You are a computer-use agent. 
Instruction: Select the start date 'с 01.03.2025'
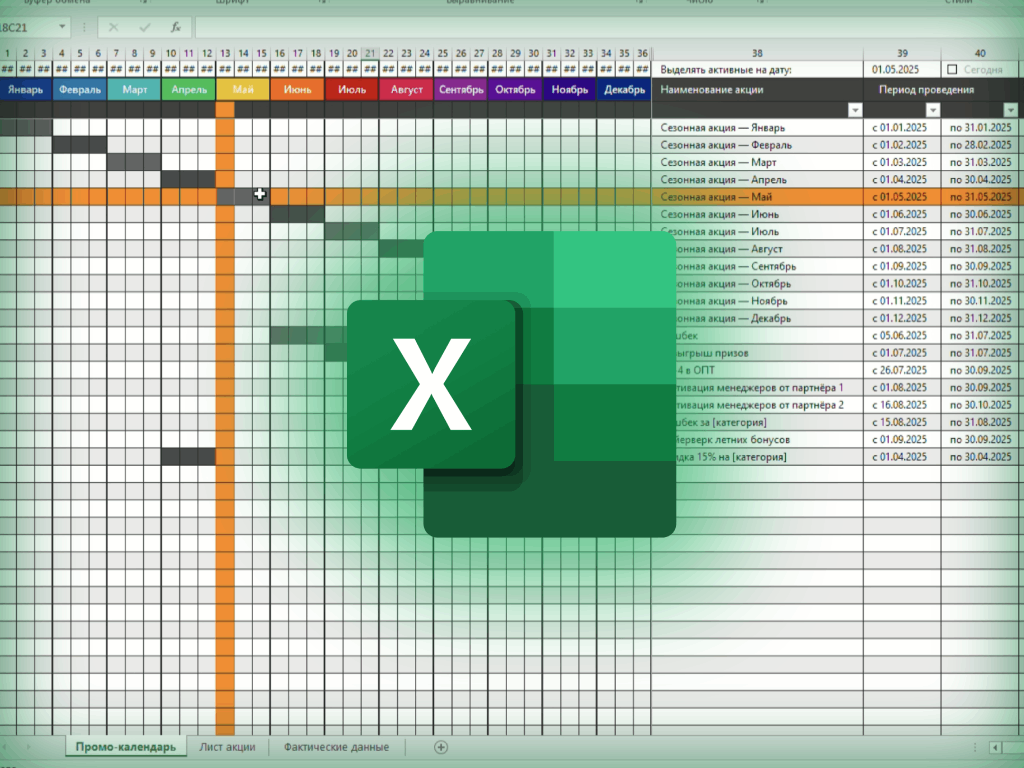[902, 162]
